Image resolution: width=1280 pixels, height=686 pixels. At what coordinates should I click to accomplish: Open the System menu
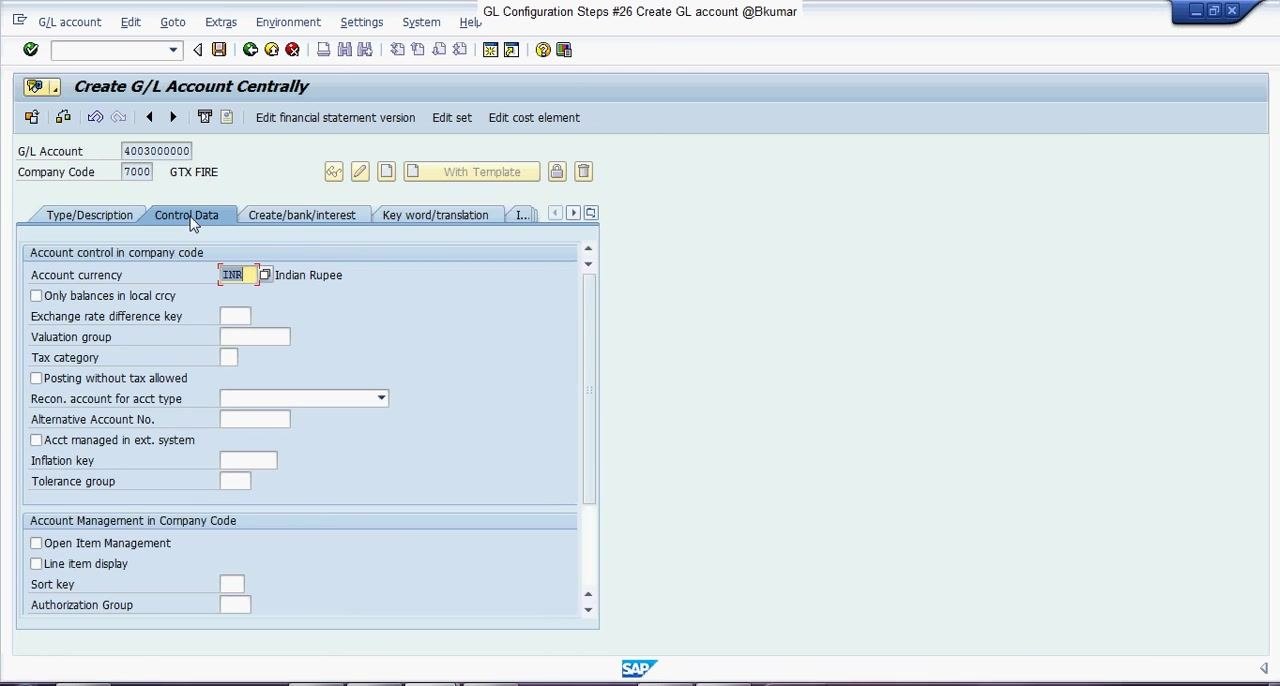pyautogui.click(x=421, y=22)
